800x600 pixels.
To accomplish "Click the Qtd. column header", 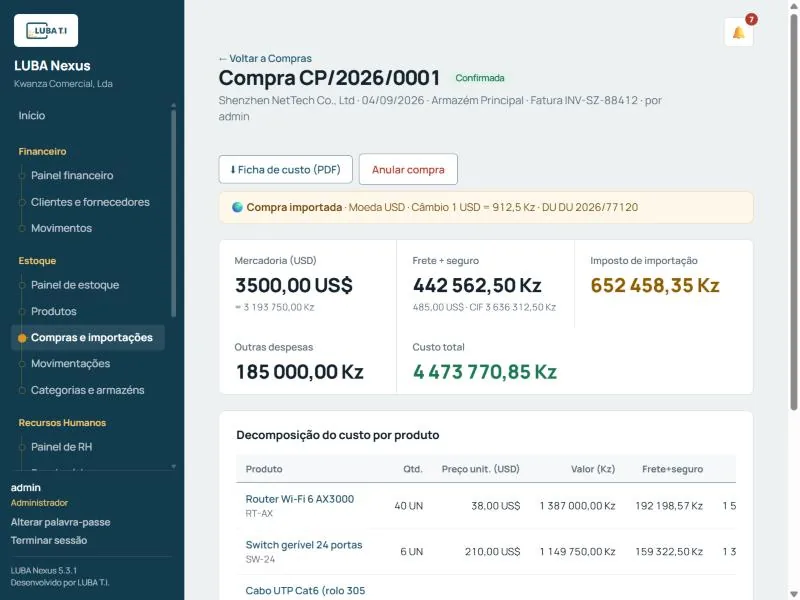I will pos(413,469).
